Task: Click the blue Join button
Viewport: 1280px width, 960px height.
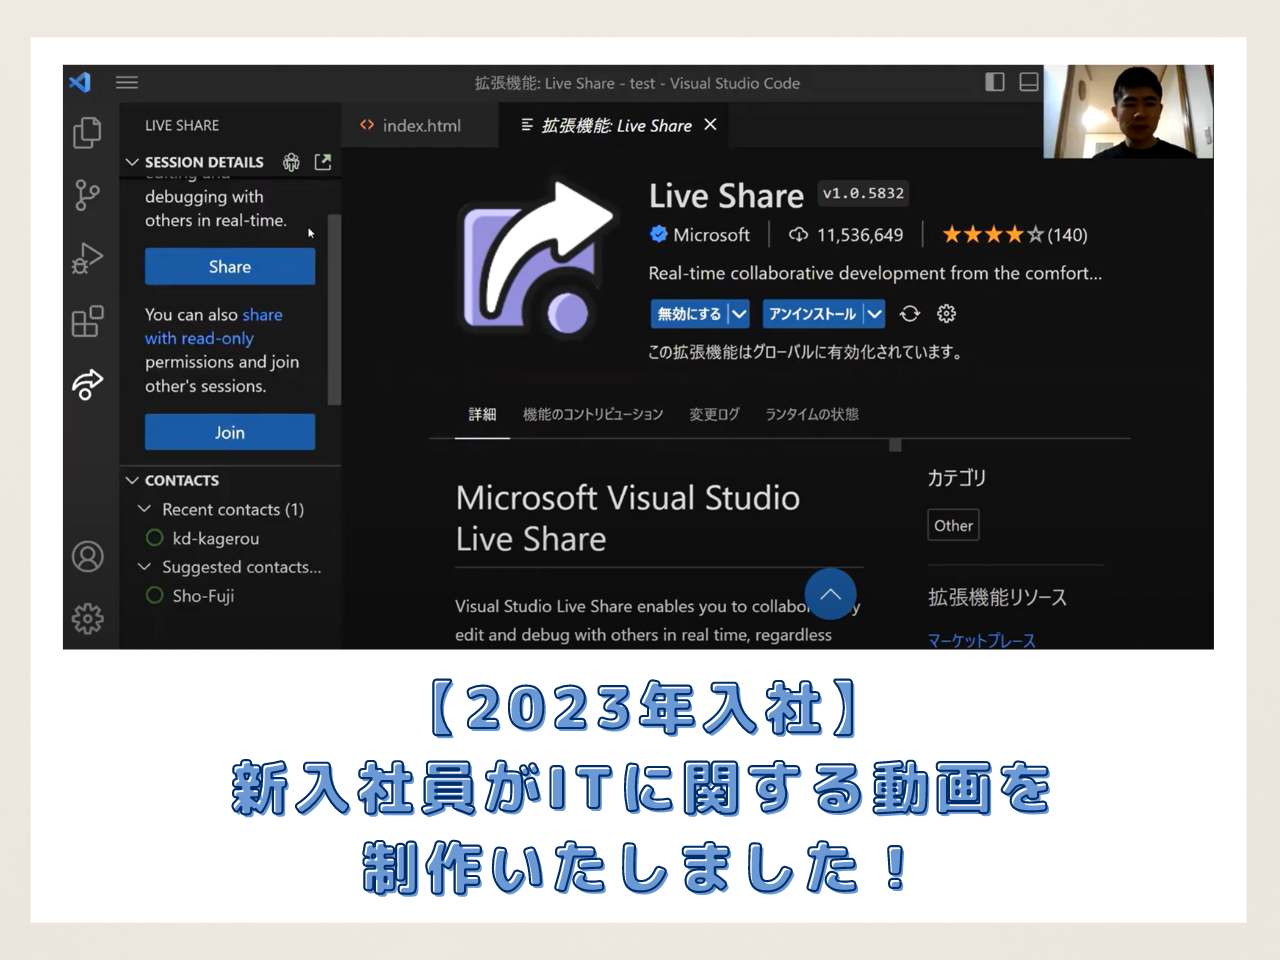Action: coord(230,432)
